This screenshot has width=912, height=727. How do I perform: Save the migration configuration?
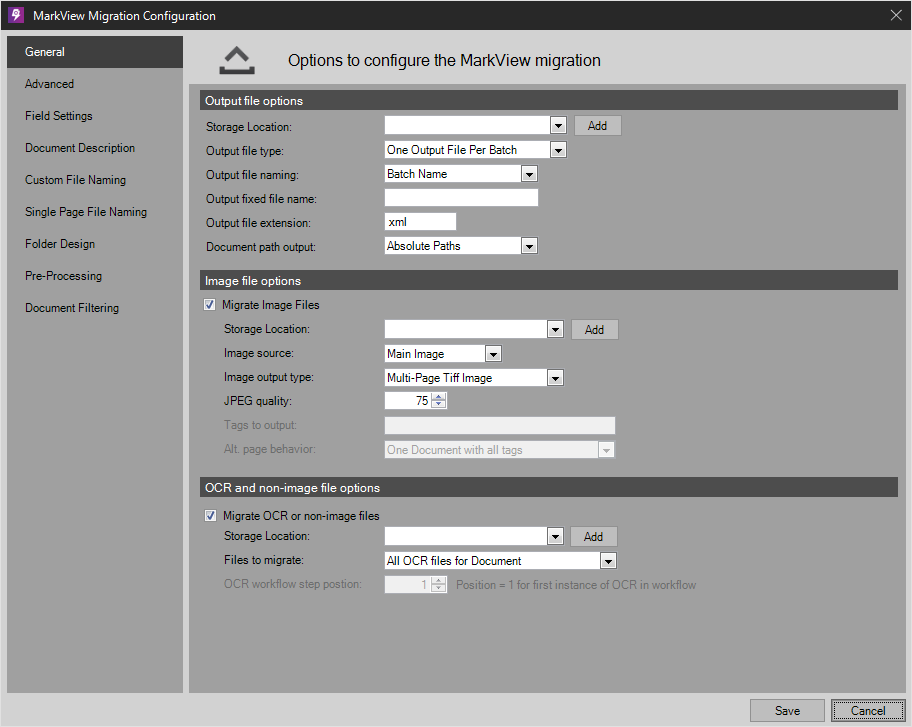point(787,711)
